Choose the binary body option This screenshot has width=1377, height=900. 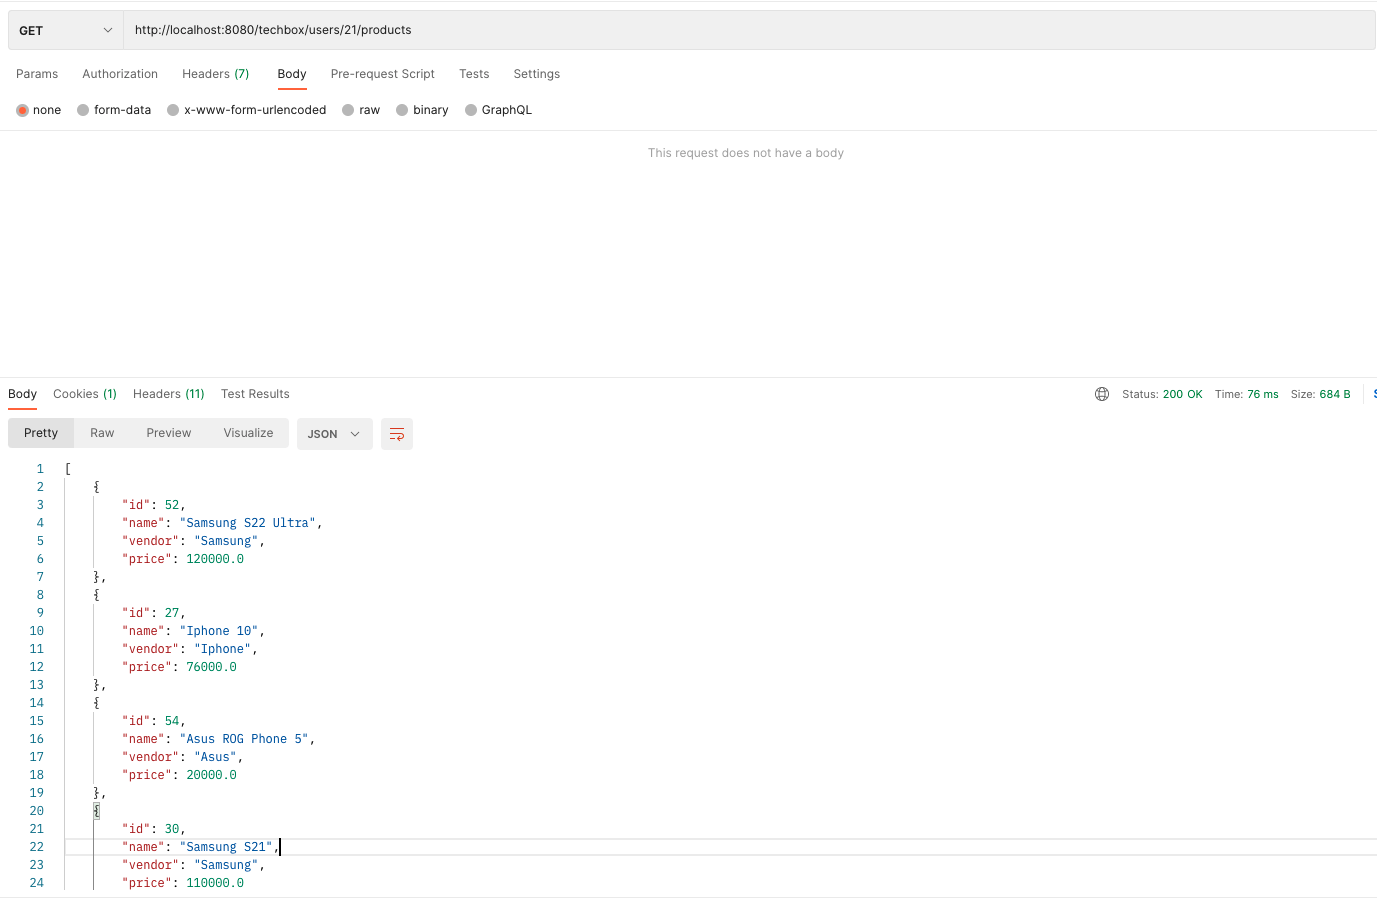[402, 110]
